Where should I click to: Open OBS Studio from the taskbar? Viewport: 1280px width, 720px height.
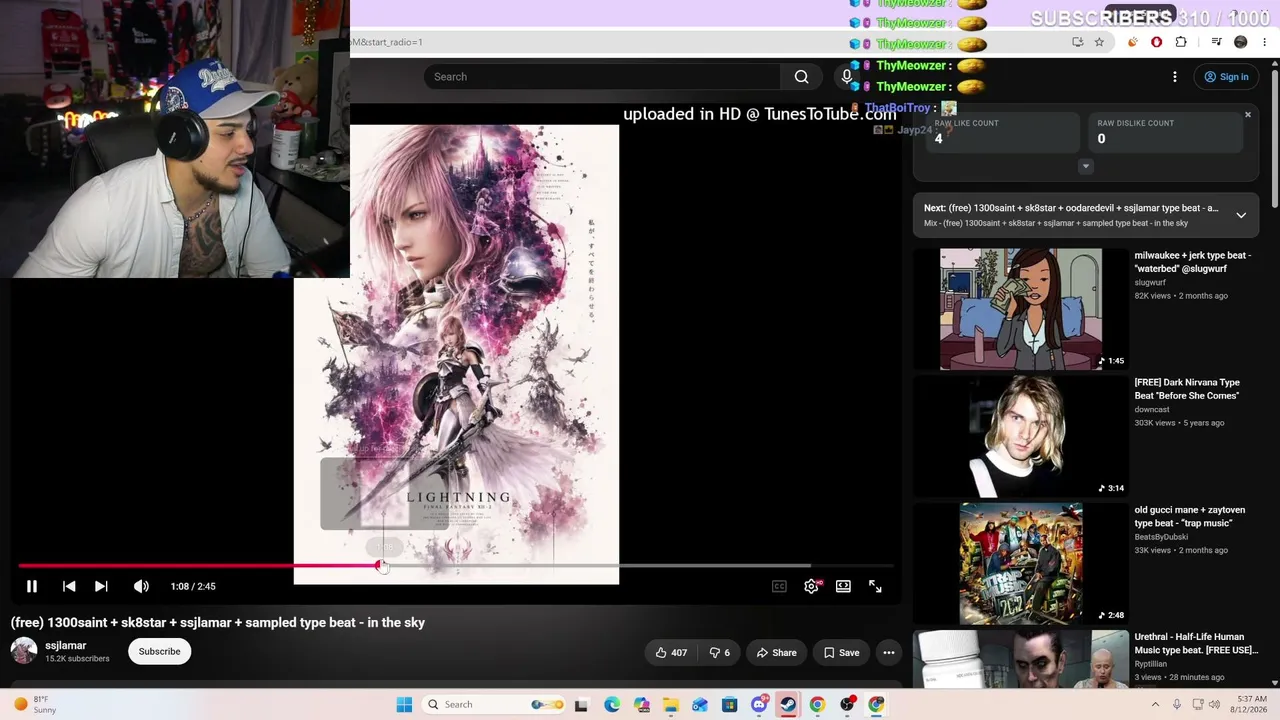847,705
